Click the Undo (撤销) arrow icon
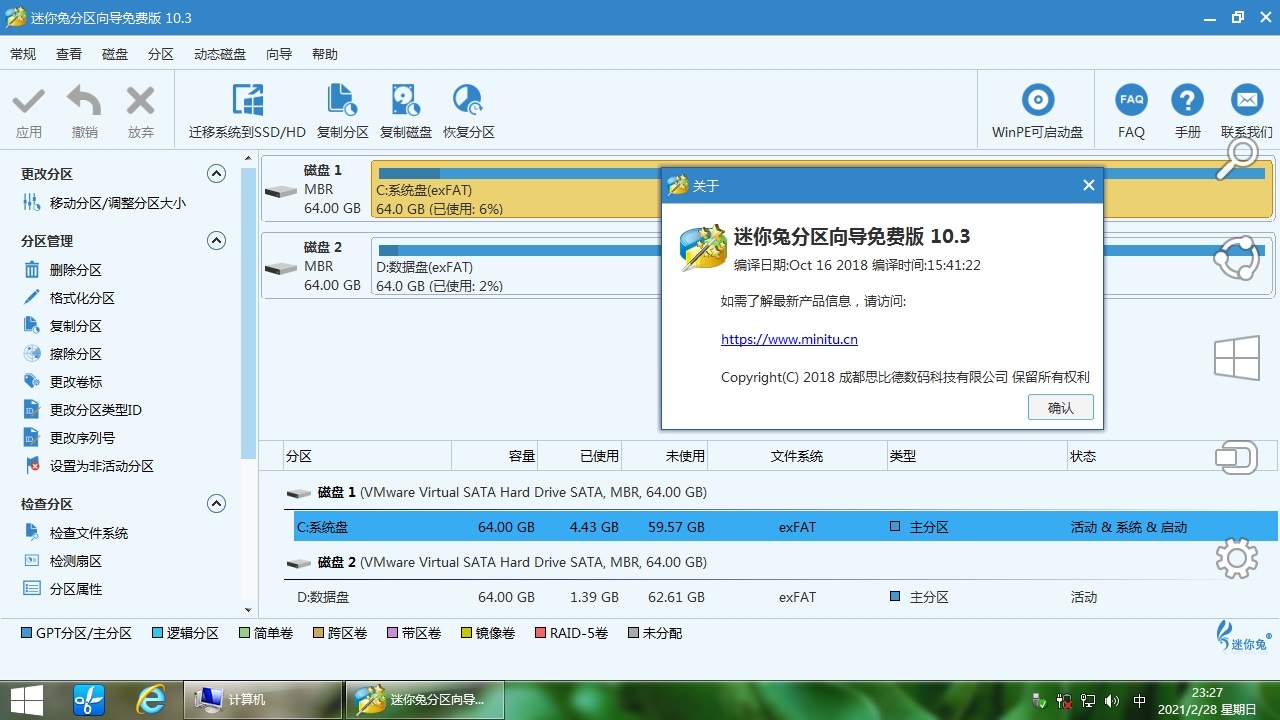This screenshot has height=720, width=1280. tap(84, 101)
